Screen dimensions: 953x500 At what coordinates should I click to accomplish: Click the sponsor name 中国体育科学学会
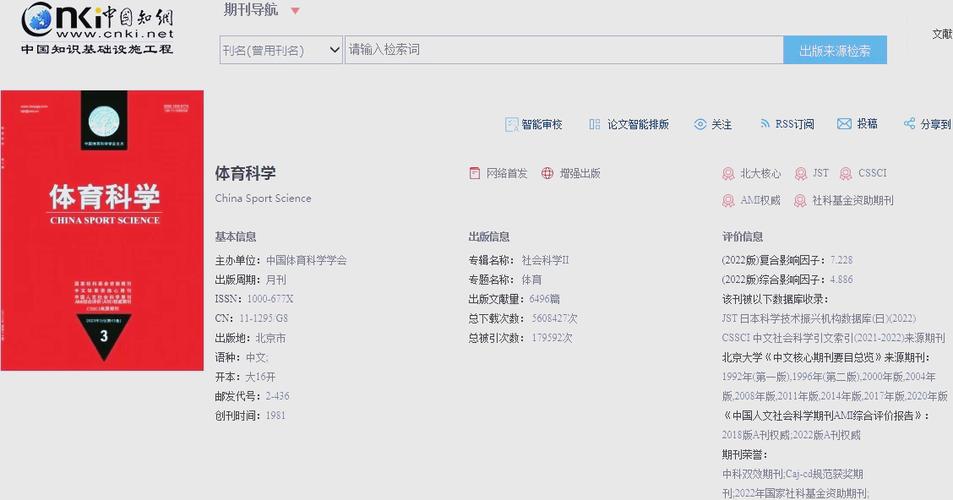pyautogui.click(x=306, y=261)
